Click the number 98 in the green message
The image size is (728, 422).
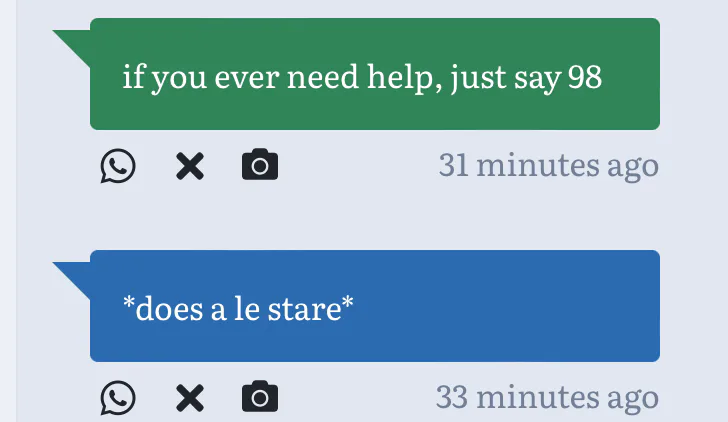pos(585,77)
